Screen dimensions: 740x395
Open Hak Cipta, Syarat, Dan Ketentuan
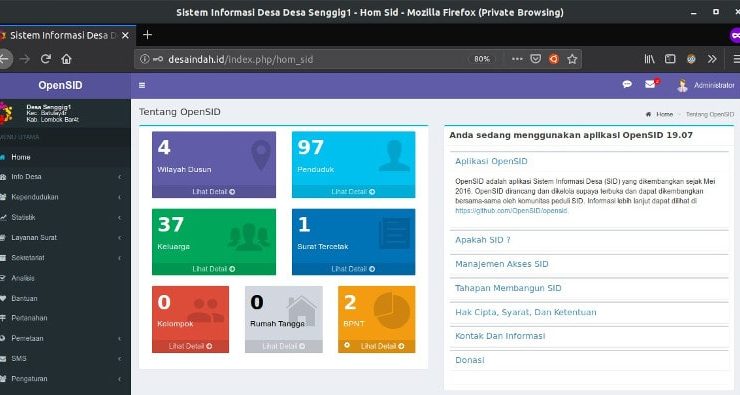(x=525, y=312)
